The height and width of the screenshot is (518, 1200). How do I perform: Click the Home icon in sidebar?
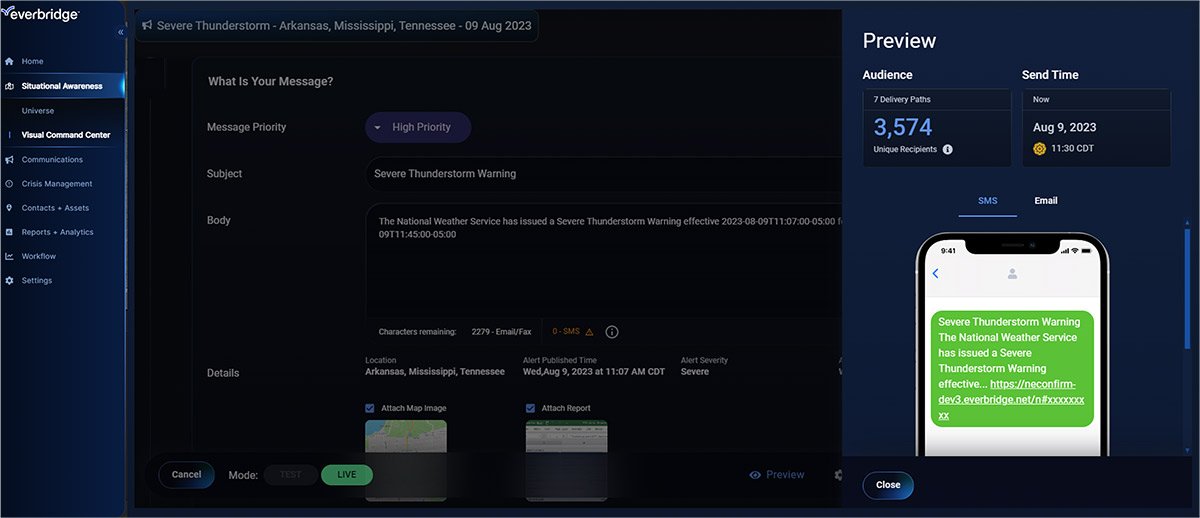pos(10,61)
